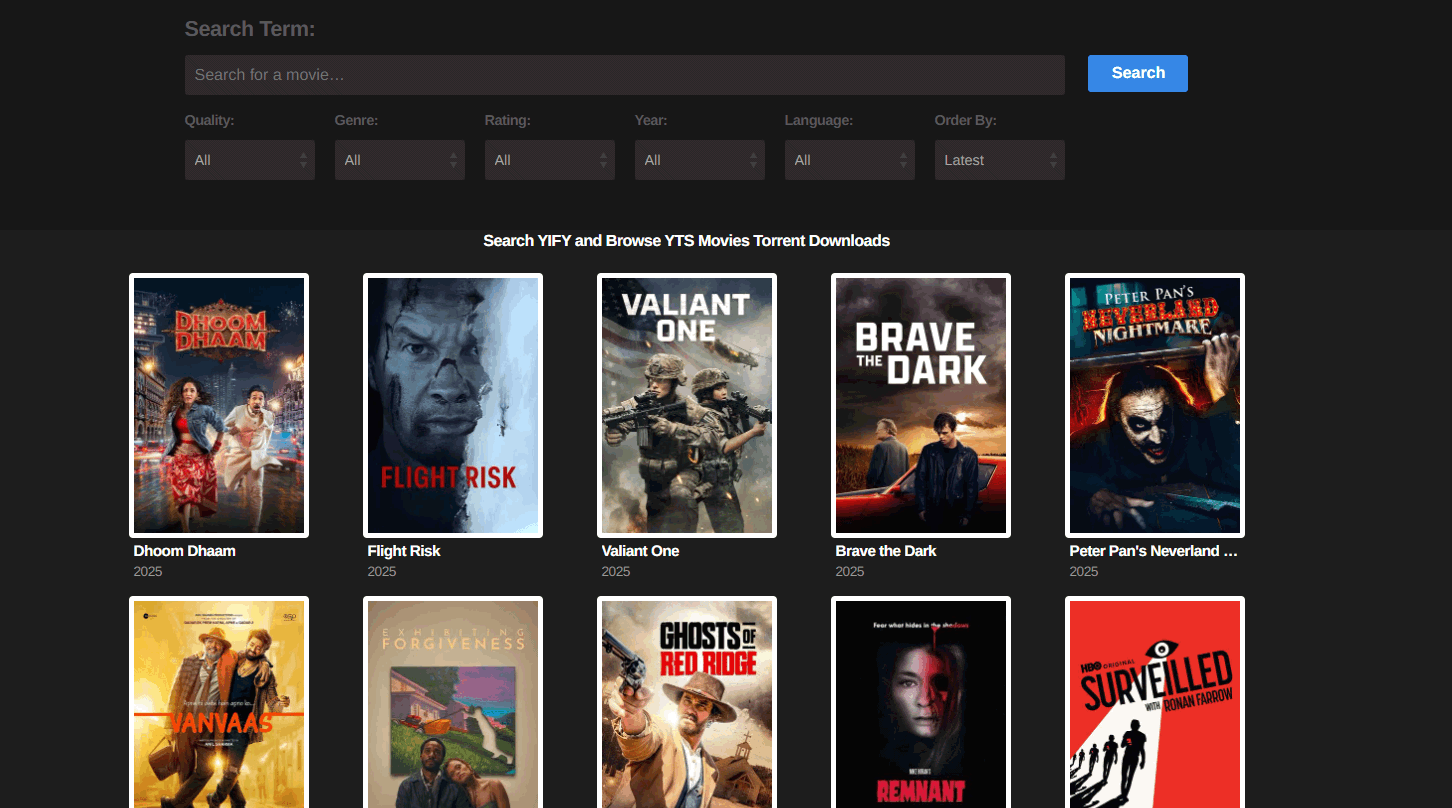Screen dimensions: 1452x808
Task: Open the Year dropdown
Action: coord(700,160)
